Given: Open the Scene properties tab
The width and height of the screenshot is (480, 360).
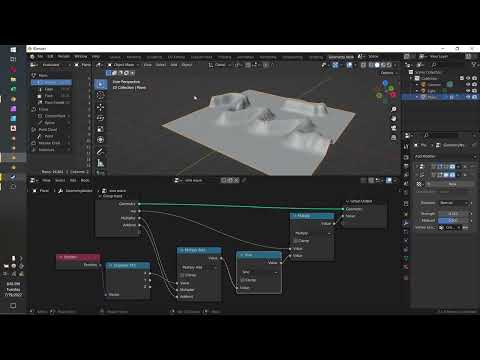Looking at the screenshot, I should (x=406, y=184).
